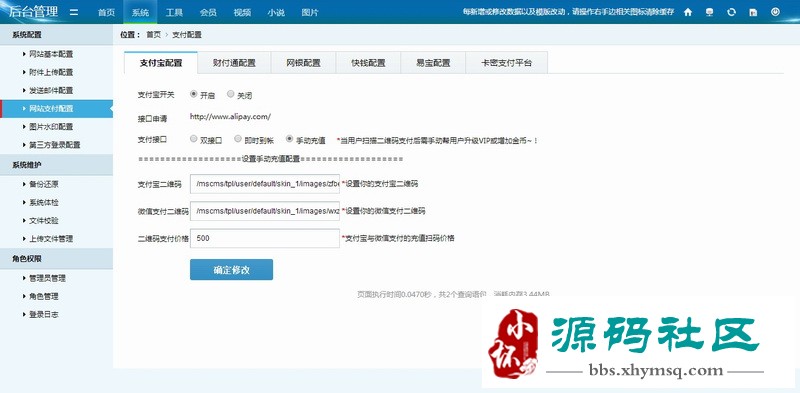
Task: Switch to the 快钱配置 tab
Action: pyautogui.click(x=368, y=63)
